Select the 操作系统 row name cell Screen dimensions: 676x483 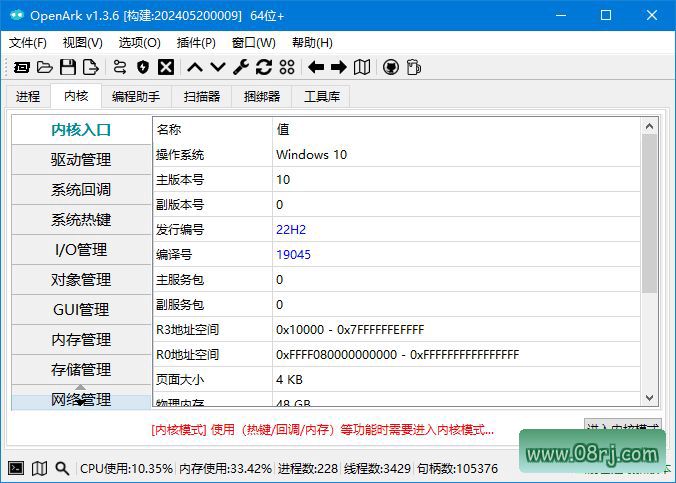click(x=213, y=154)
